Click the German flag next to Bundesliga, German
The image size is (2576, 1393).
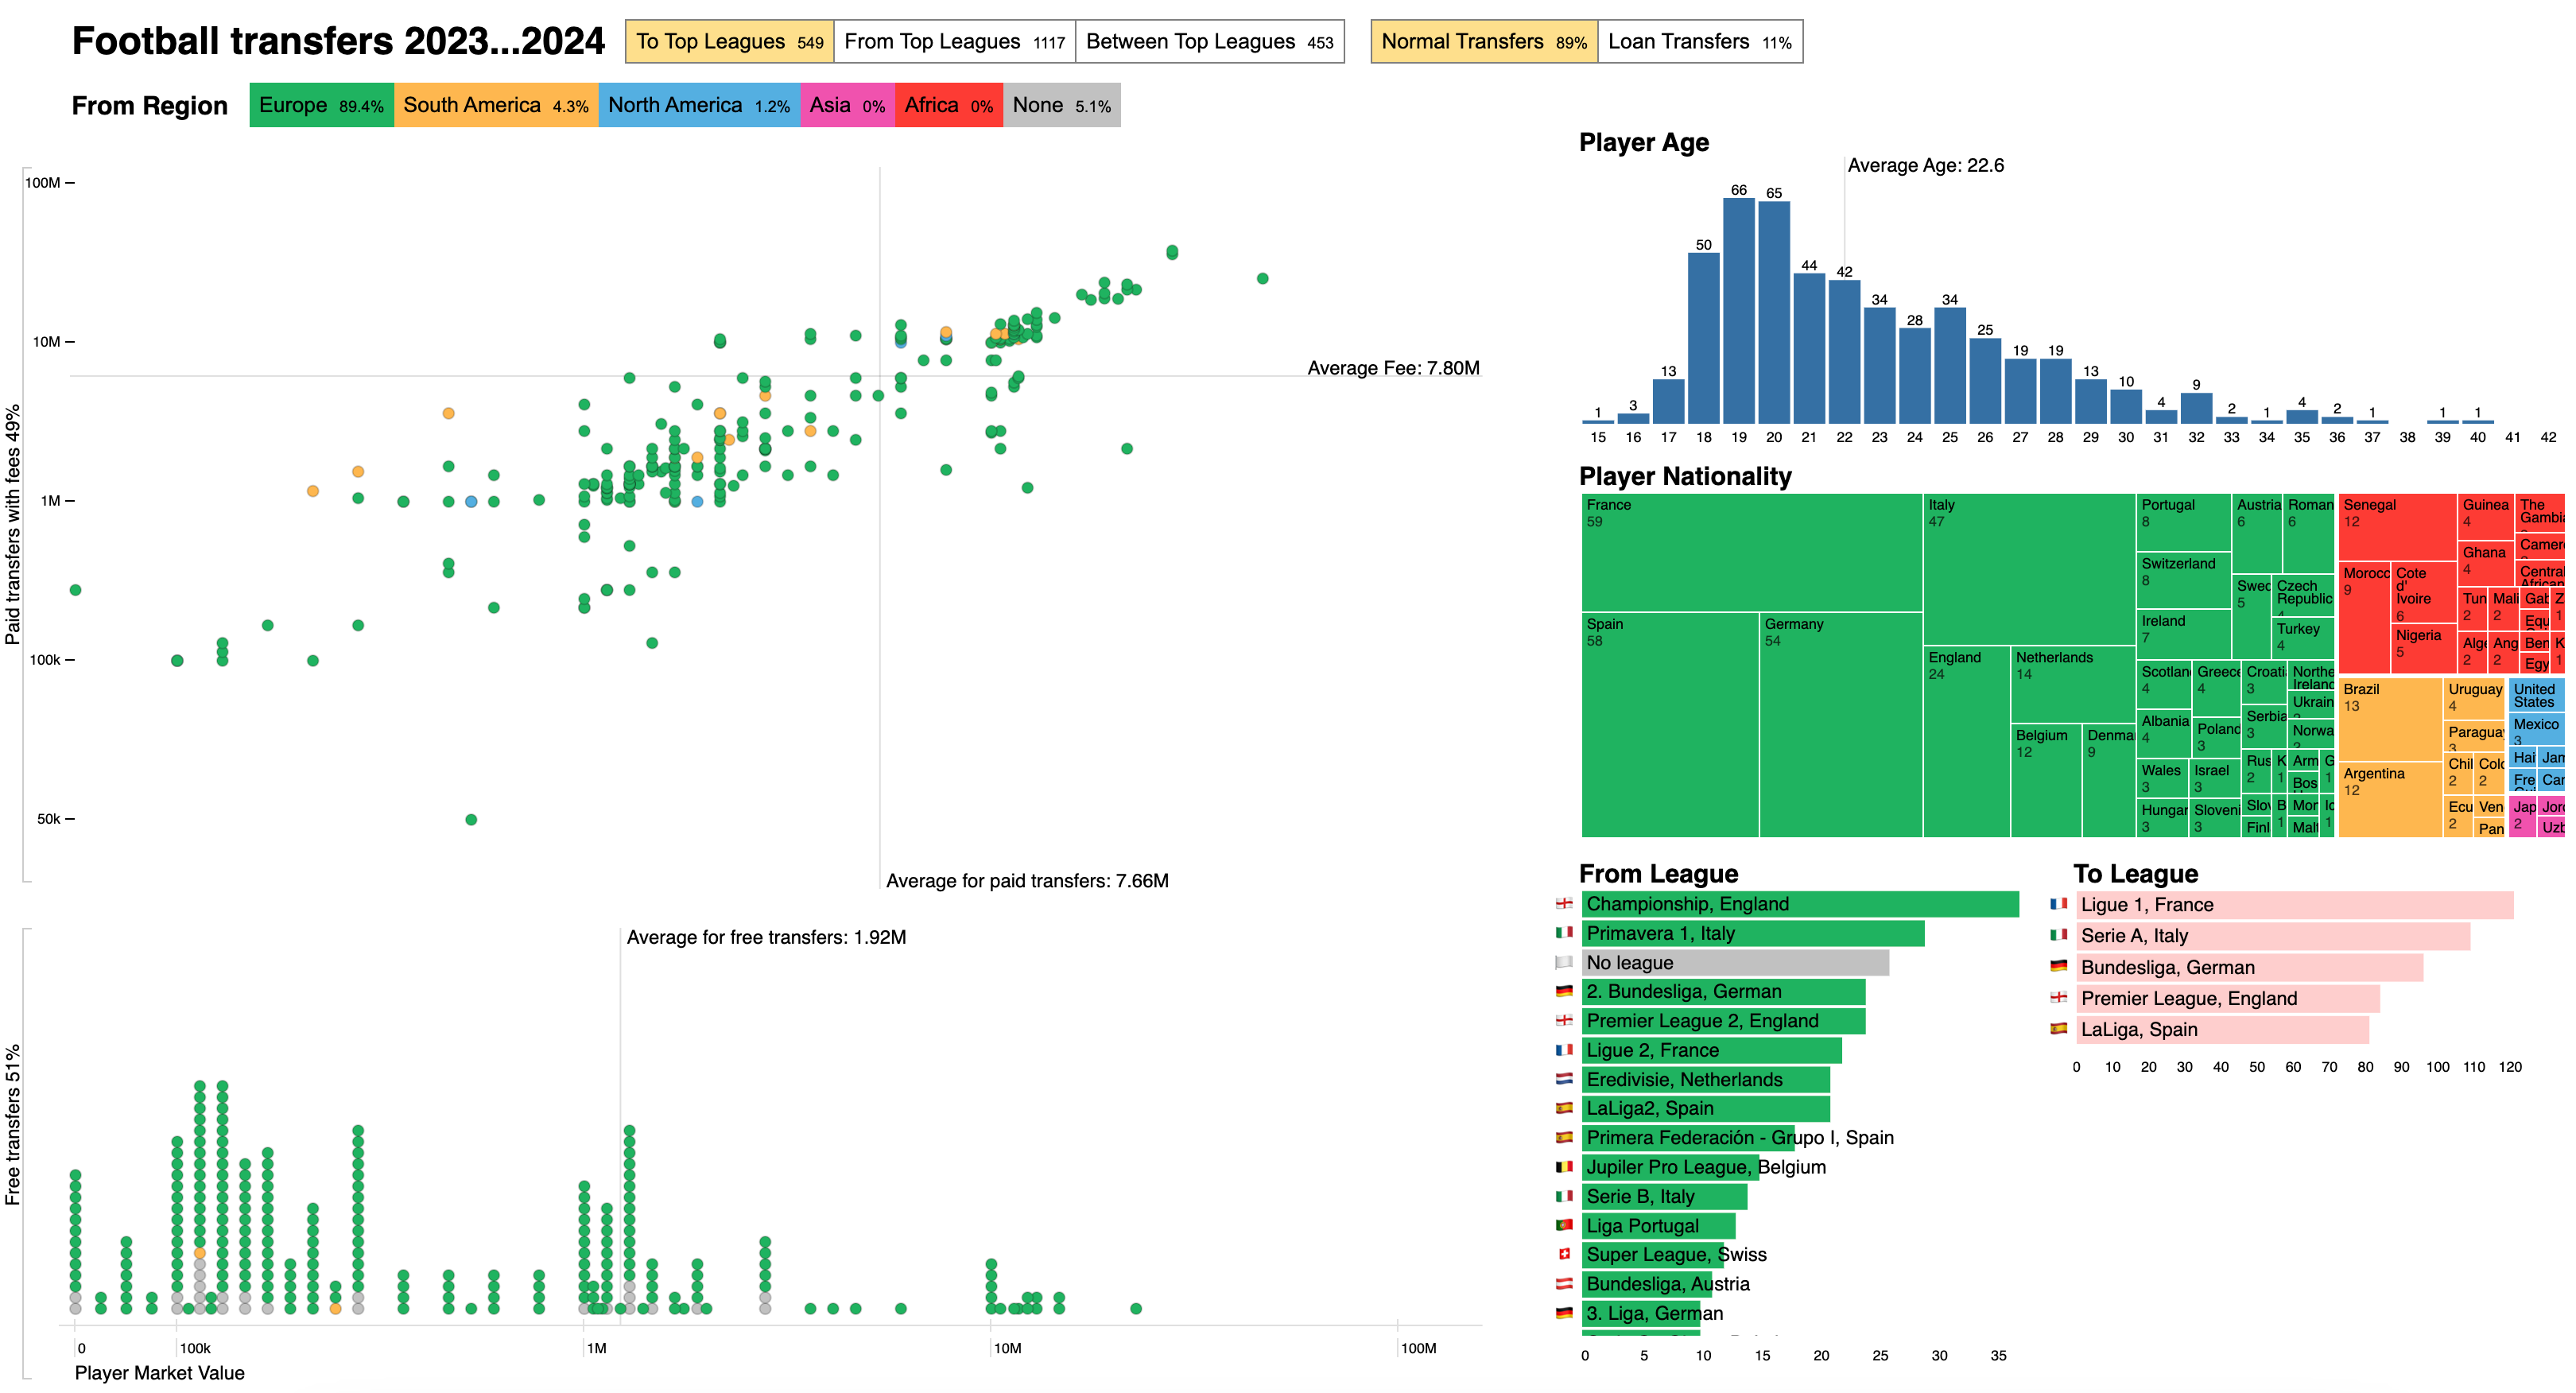click(x=2058, y=966)
